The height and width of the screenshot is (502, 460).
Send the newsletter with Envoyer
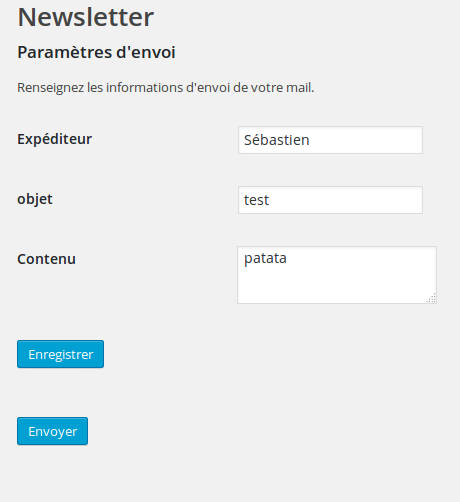click(x=52, y=431)
